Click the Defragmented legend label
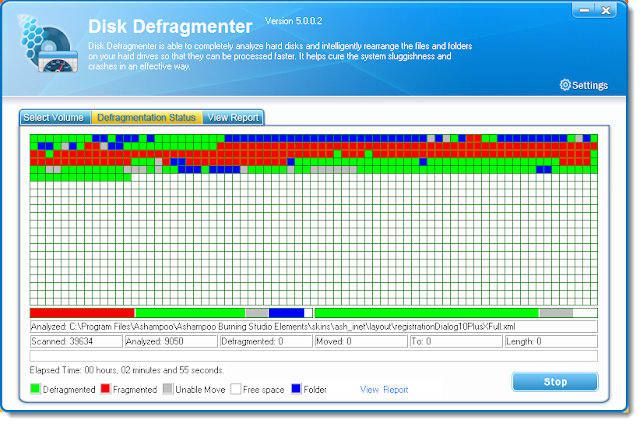This screenshot has width=640, height=424. tap(69, 390)
